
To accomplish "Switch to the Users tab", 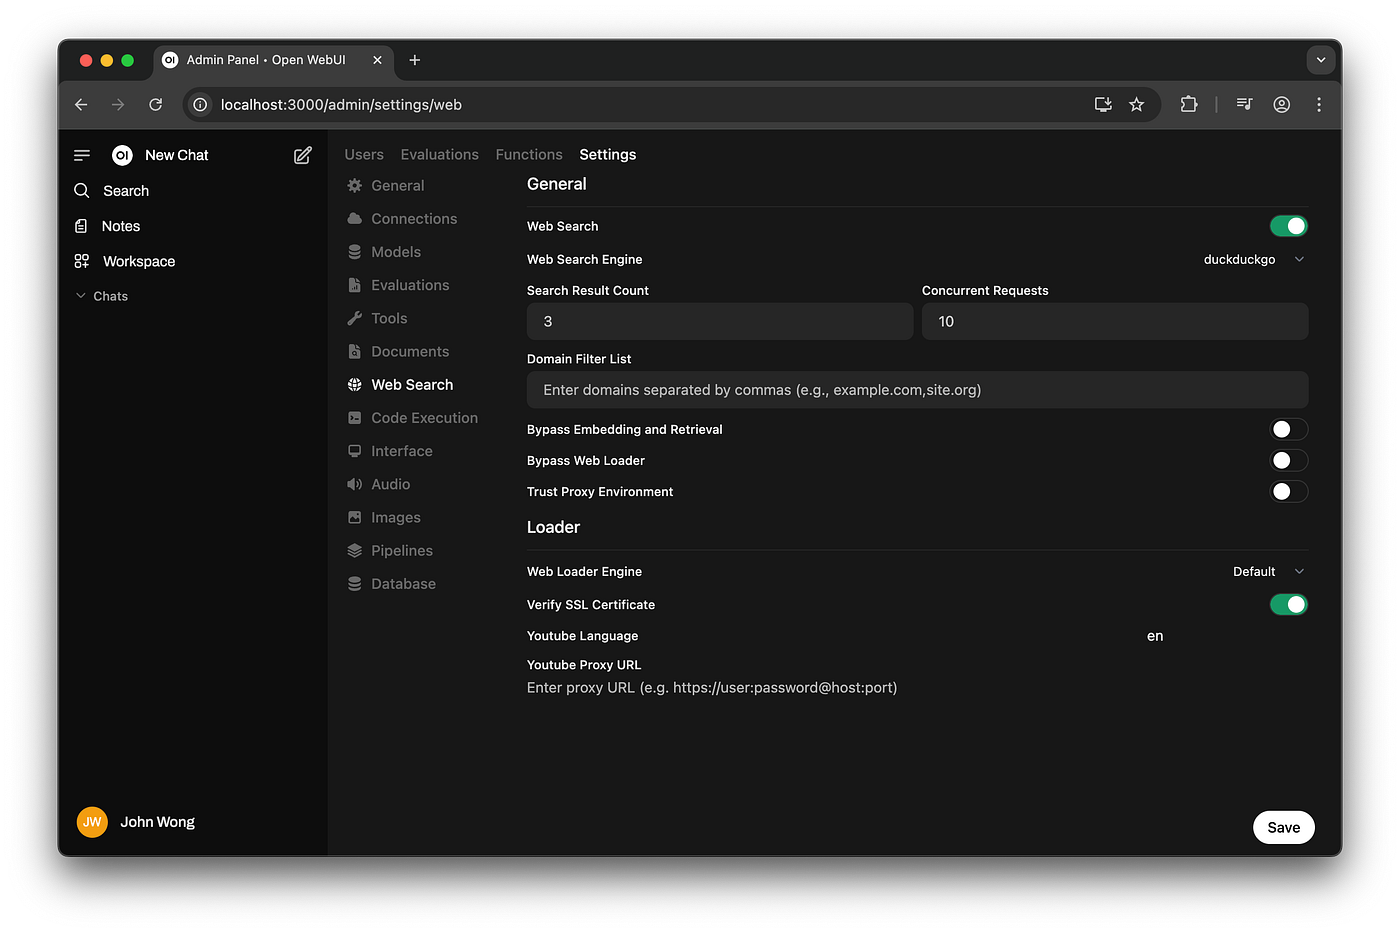I will click(x=364, y=154).
